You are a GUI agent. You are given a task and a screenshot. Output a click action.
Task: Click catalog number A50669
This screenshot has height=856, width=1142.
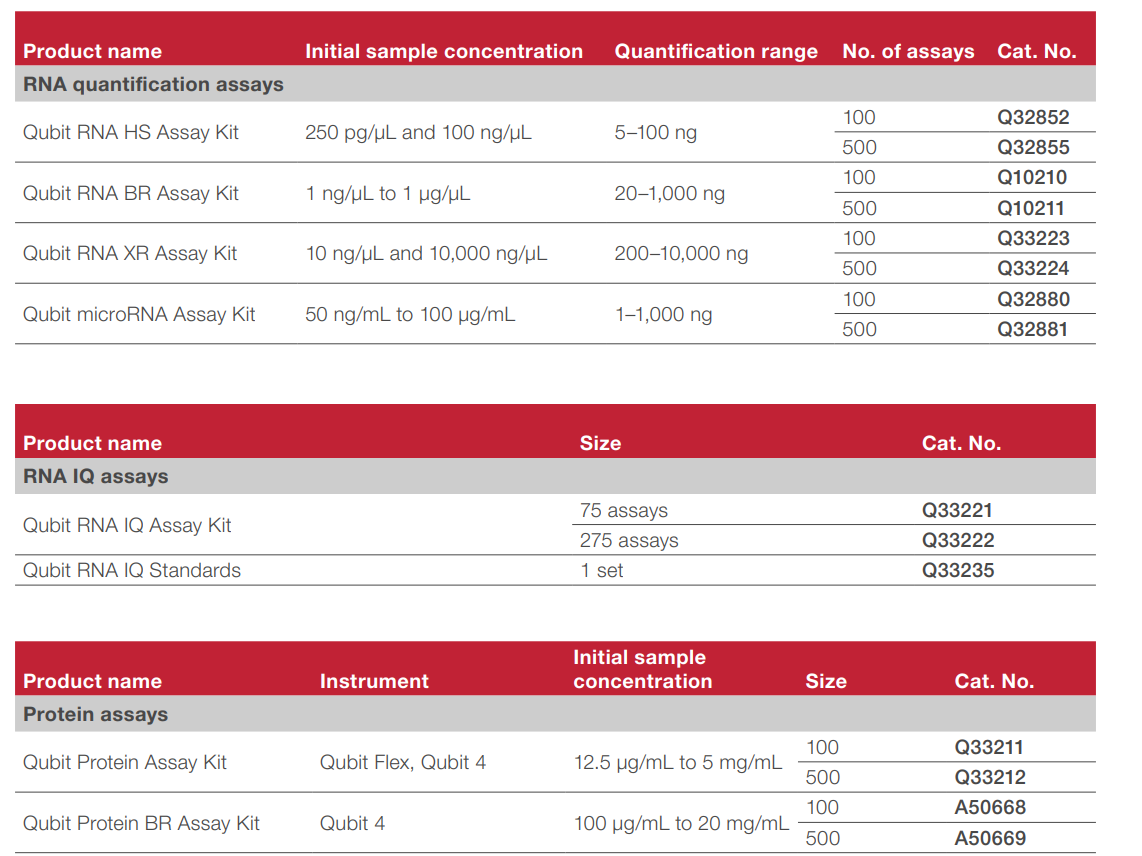coord(990,839)
